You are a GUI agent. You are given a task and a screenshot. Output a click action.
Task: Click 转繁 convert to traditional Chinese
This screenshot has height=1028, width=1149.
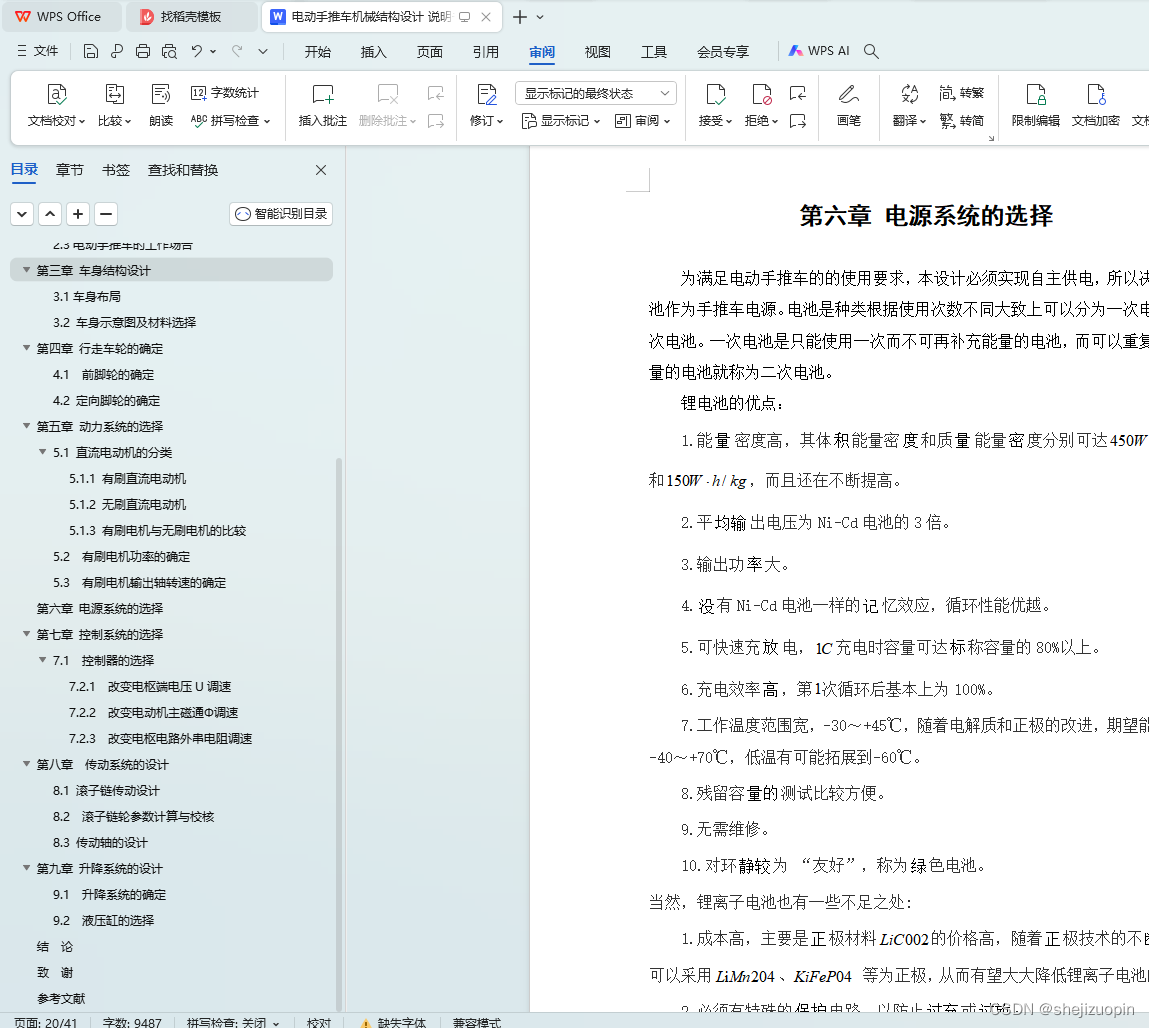click(961, 93)
